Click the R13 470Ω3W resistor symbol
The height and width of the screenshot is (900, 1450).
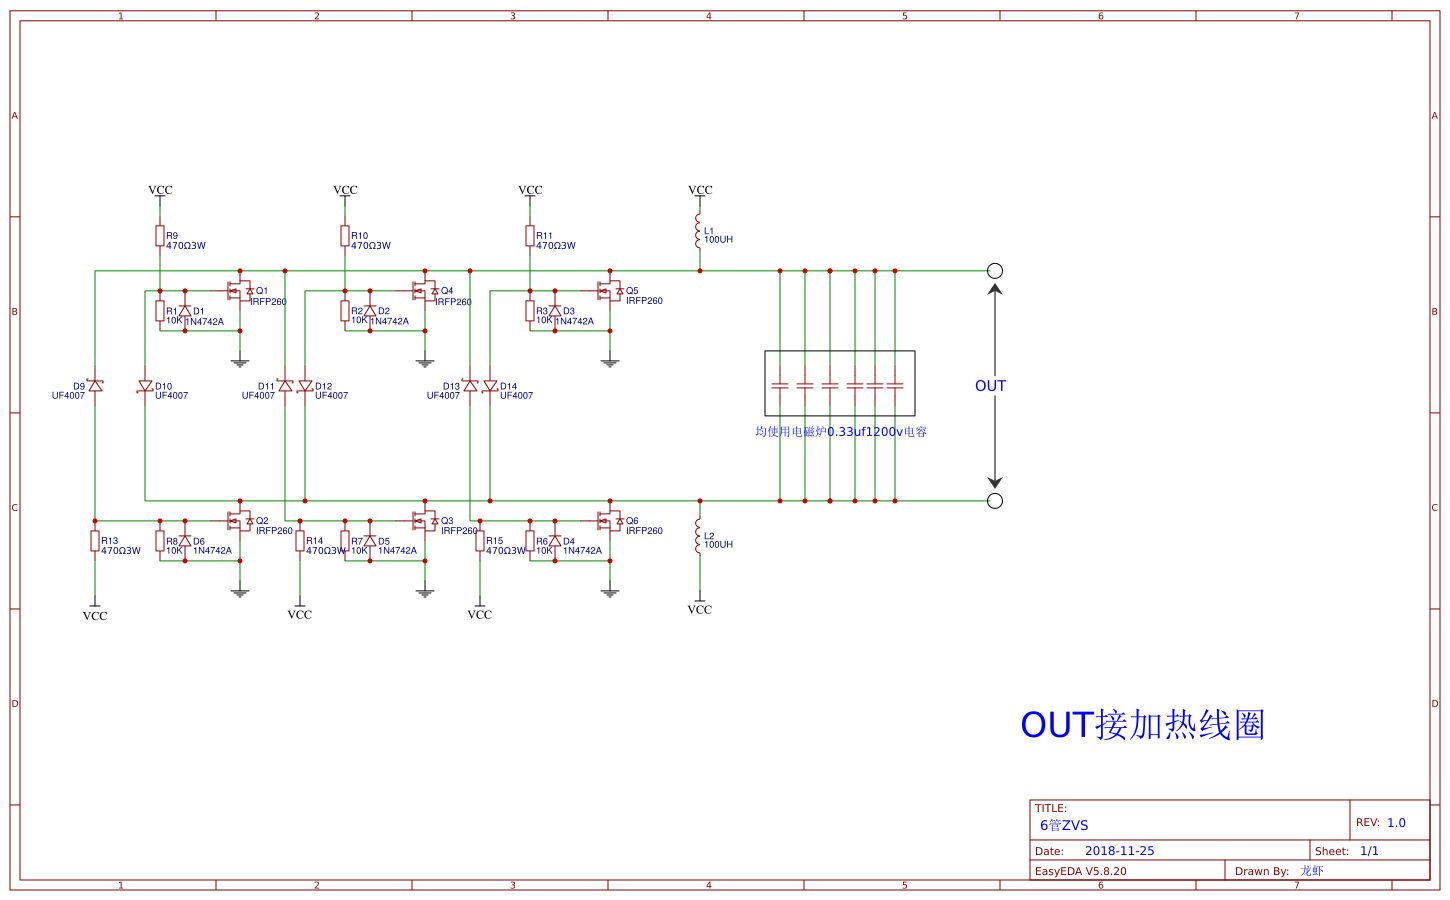(x=95, y=541)
